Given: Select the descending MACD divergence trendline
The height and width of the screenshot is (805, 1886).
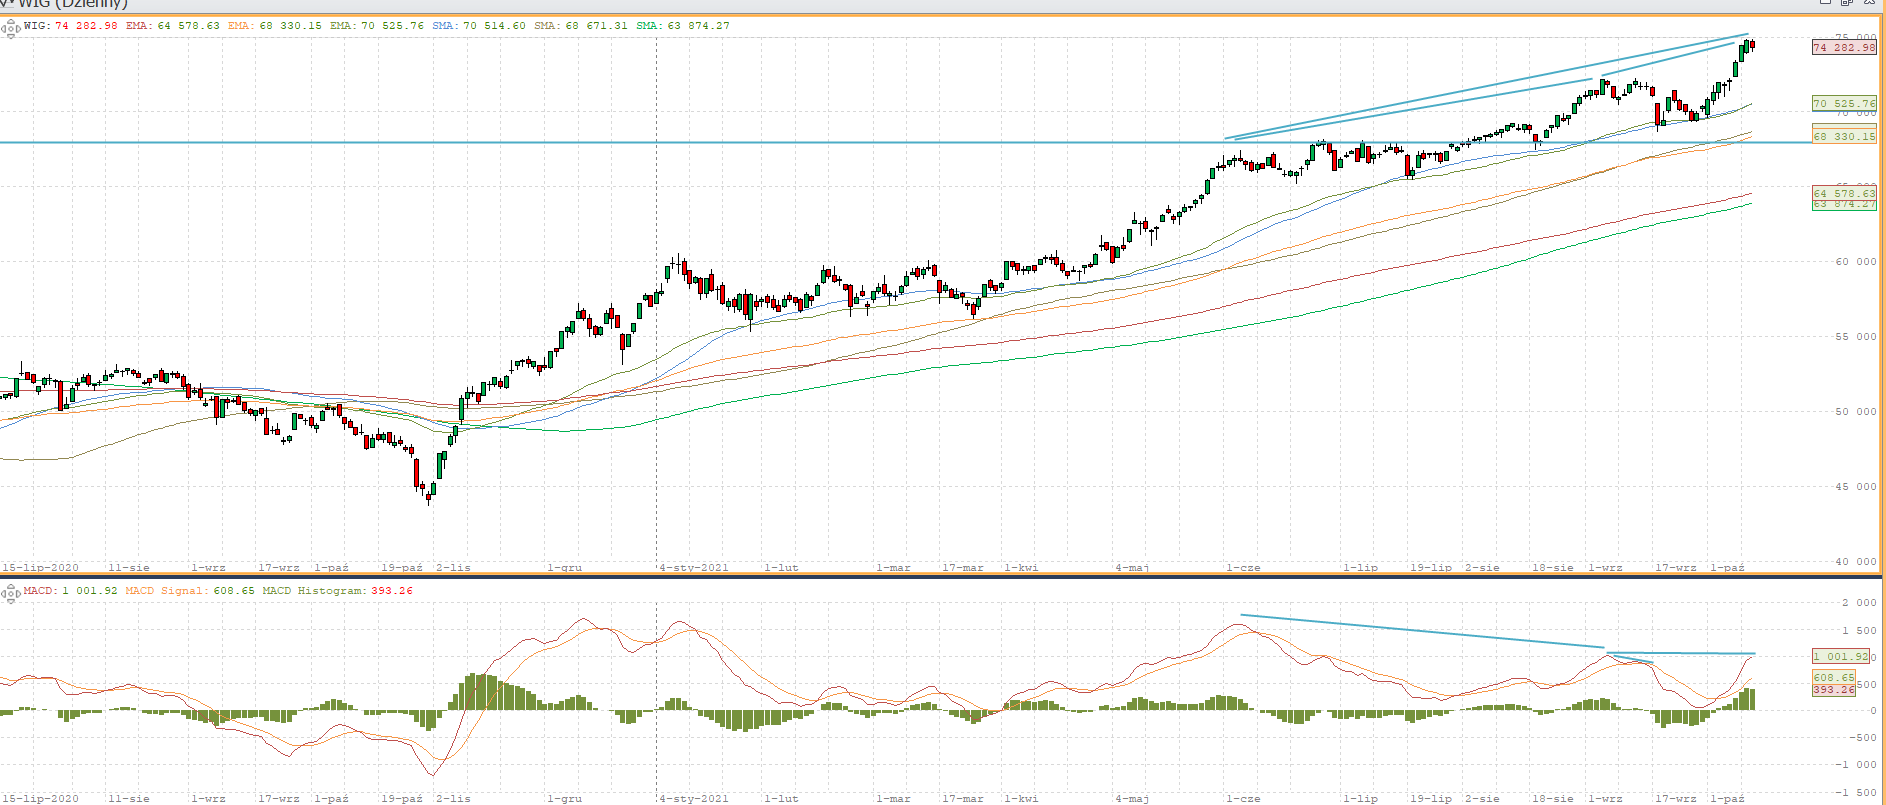Looking at the screenshot, I should coord(1420,631).
